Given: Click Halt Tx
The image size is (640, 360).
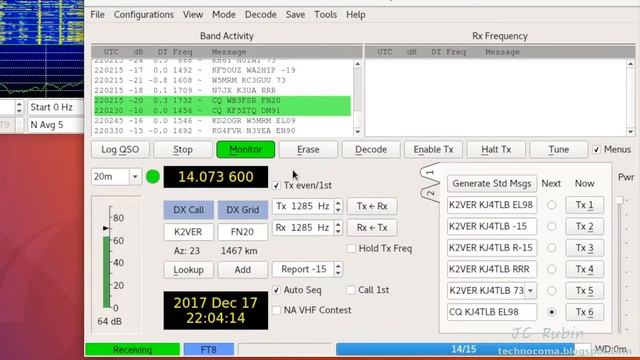Looking at the screenshot, I should (x=496, y=149).
